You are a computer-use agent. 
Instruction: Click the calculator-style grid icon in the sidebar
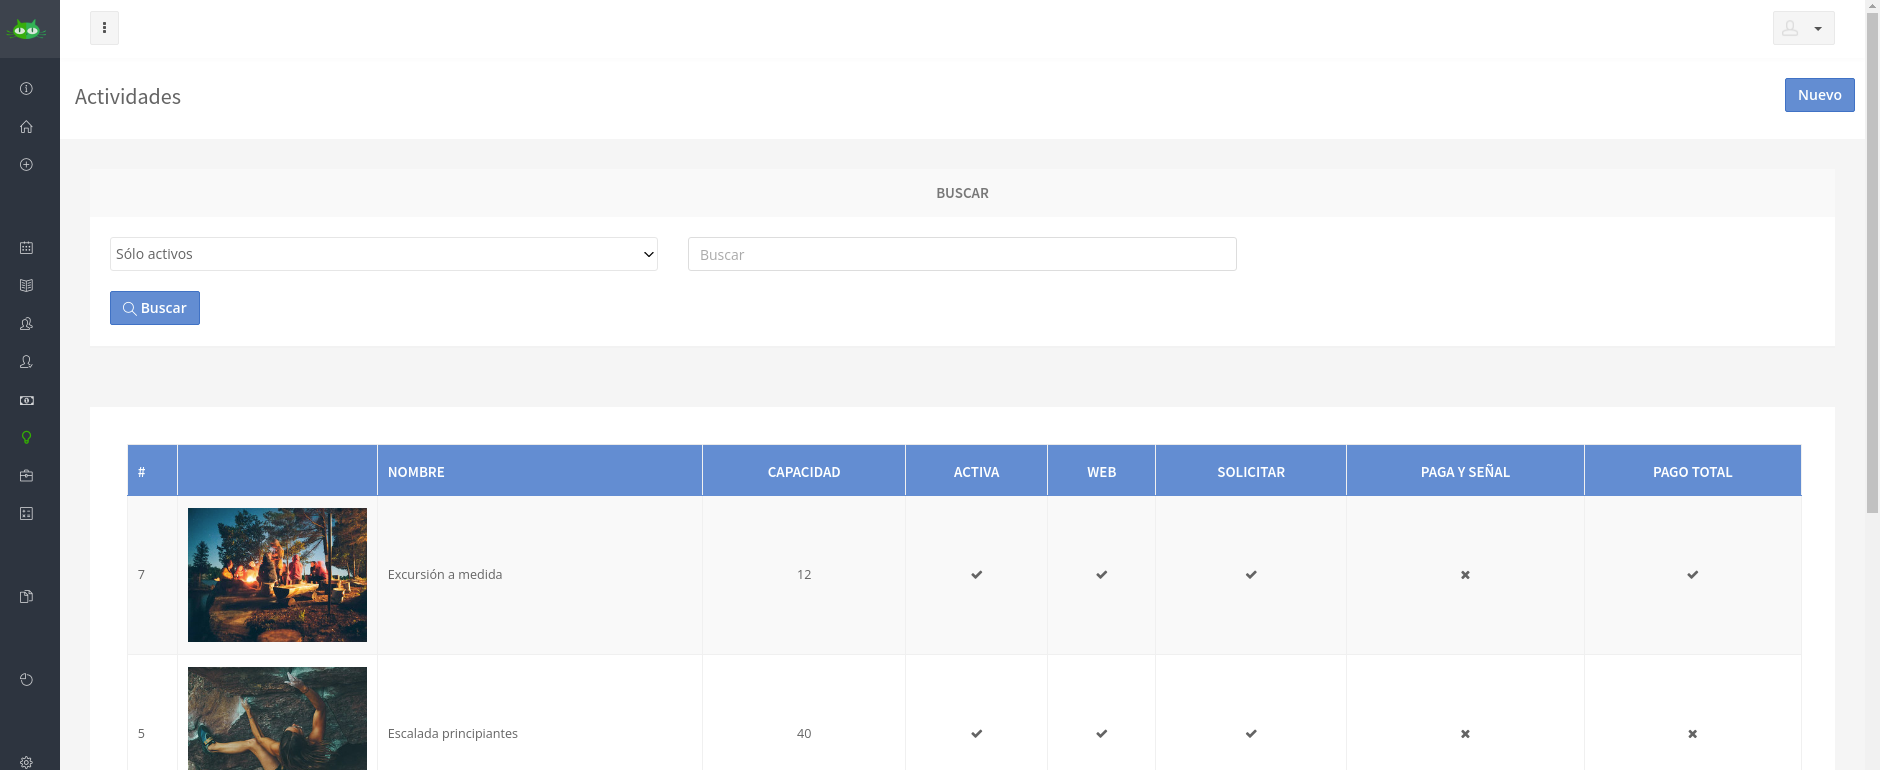click(x=26, y=514)
